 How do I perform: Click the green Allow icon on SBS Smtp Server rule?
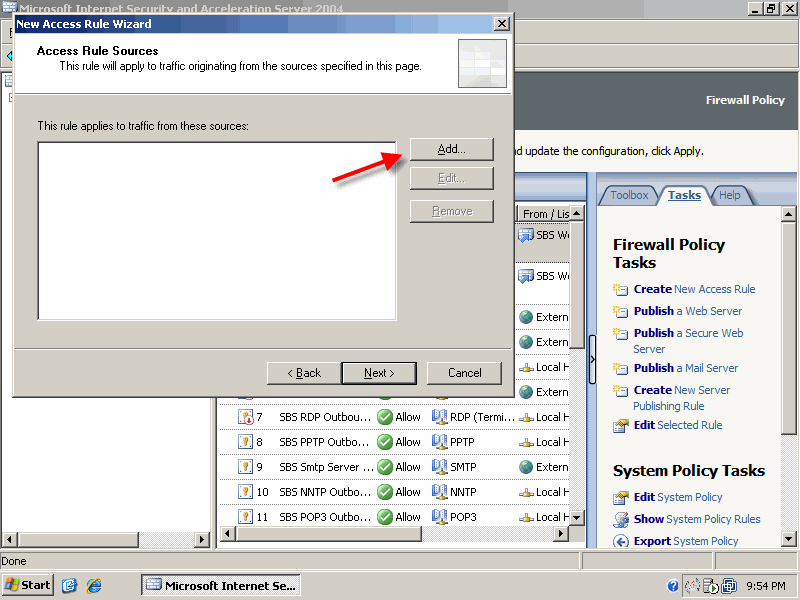coord(385,467)
